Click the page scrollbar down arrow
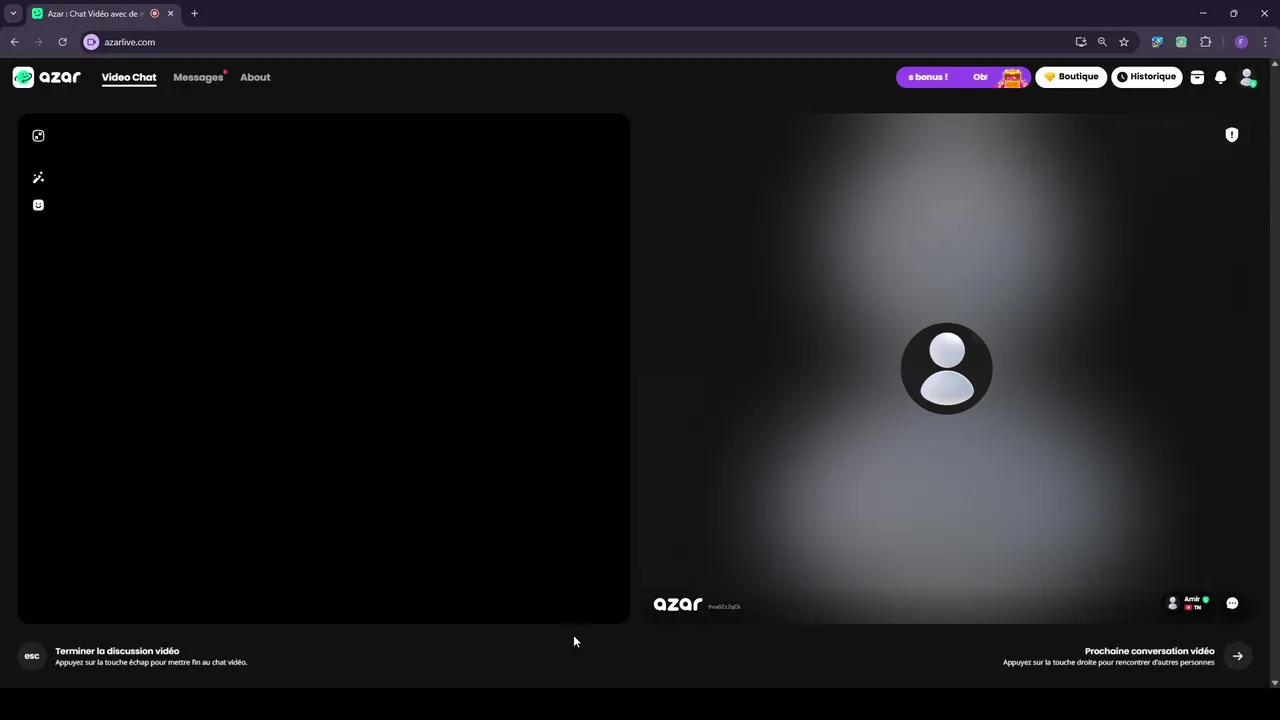1280x720 pixels. tap(1274, 683)
